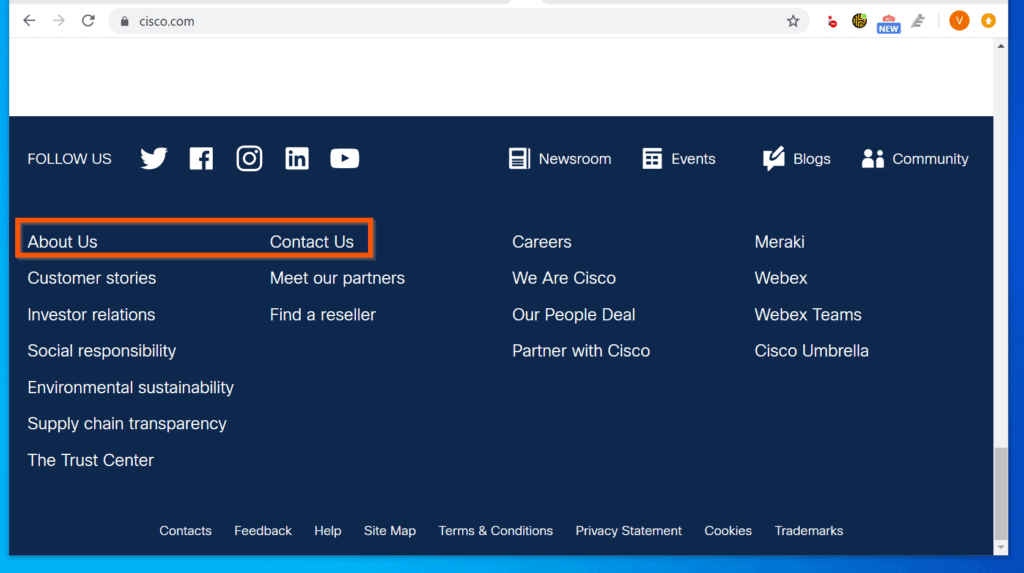Open Environmental sustainability link
Image resolution: width=1024 pixels, height=573 pixels.
[130, 387]
